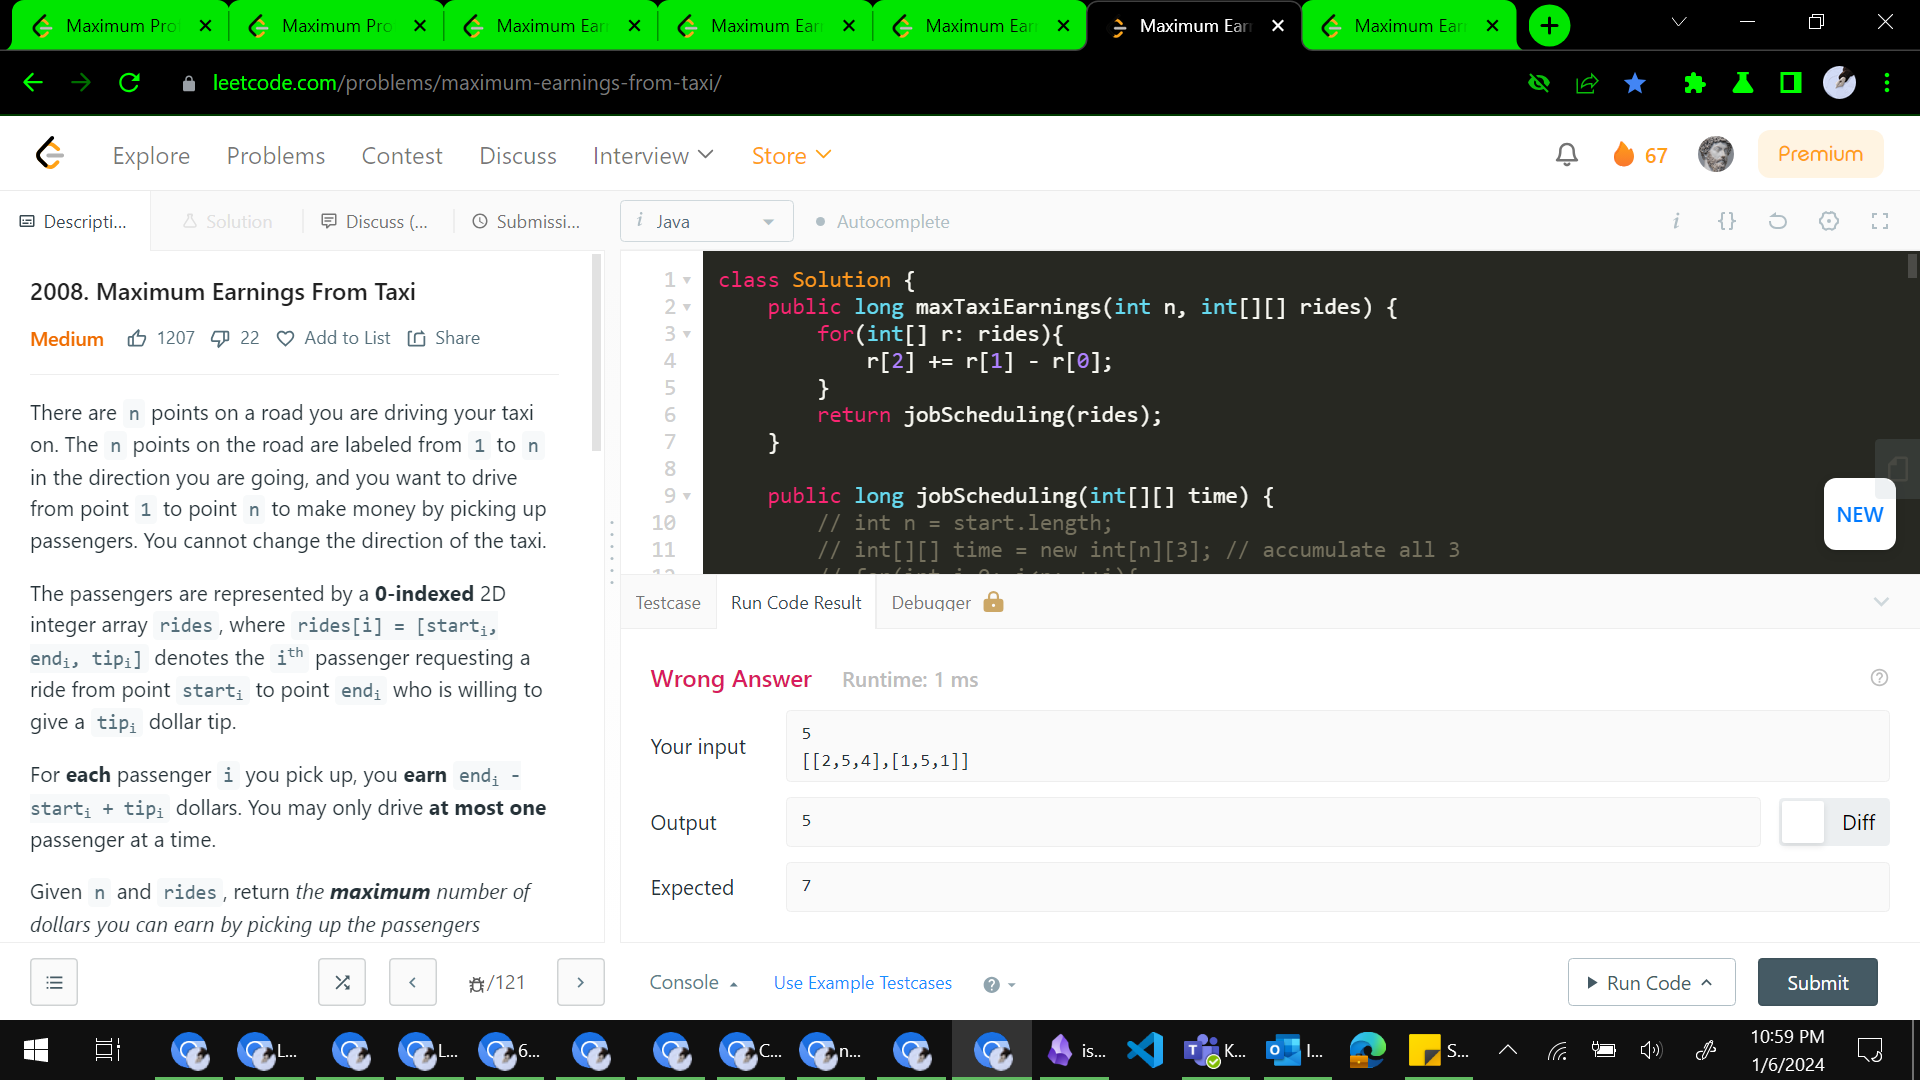This screenshot has width=1920, height=1080.
Task: Click Use Example Testcases link
Action: (x=862, y=983)
